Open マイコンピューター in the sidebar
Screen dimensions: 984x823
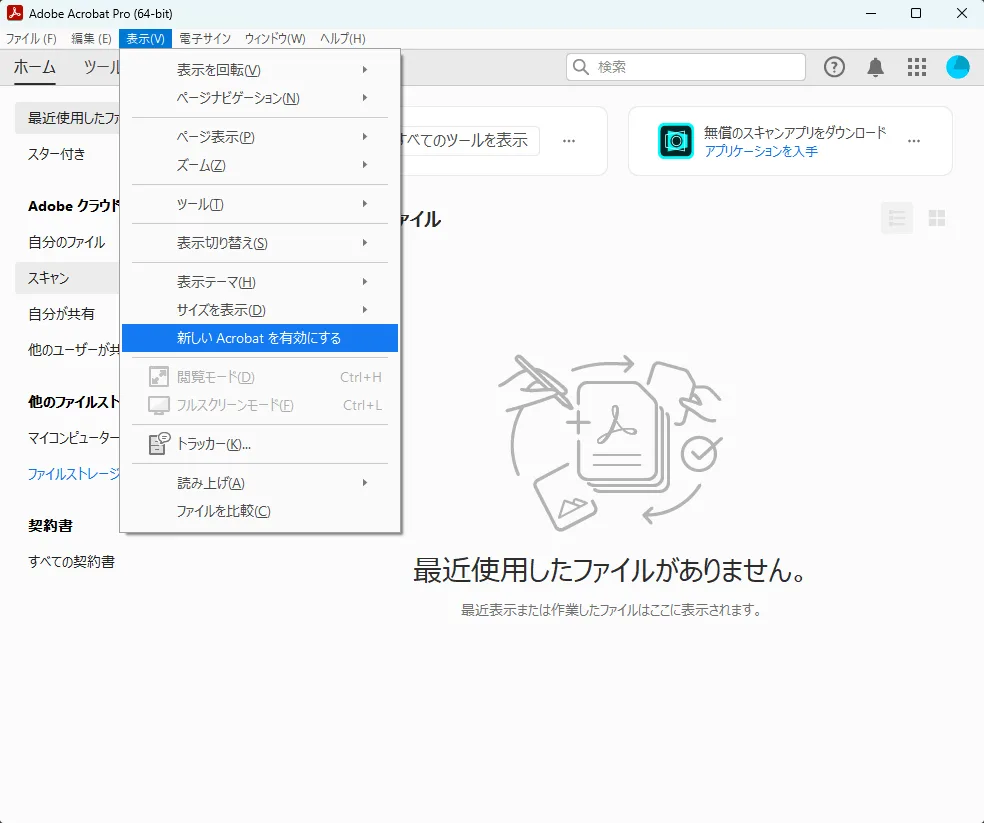tap(73, 438)
